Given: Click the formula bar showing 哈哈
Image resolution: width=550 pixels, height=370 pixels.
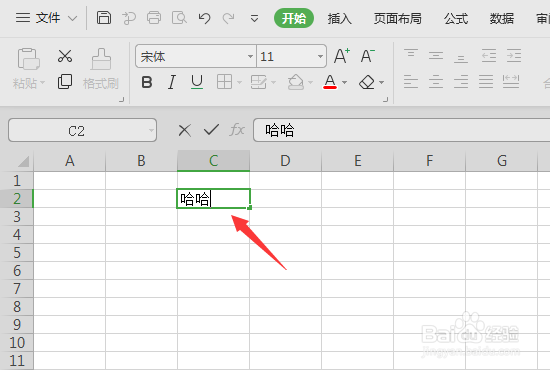Looking at the screenshot, I should [x=402, y=130].
